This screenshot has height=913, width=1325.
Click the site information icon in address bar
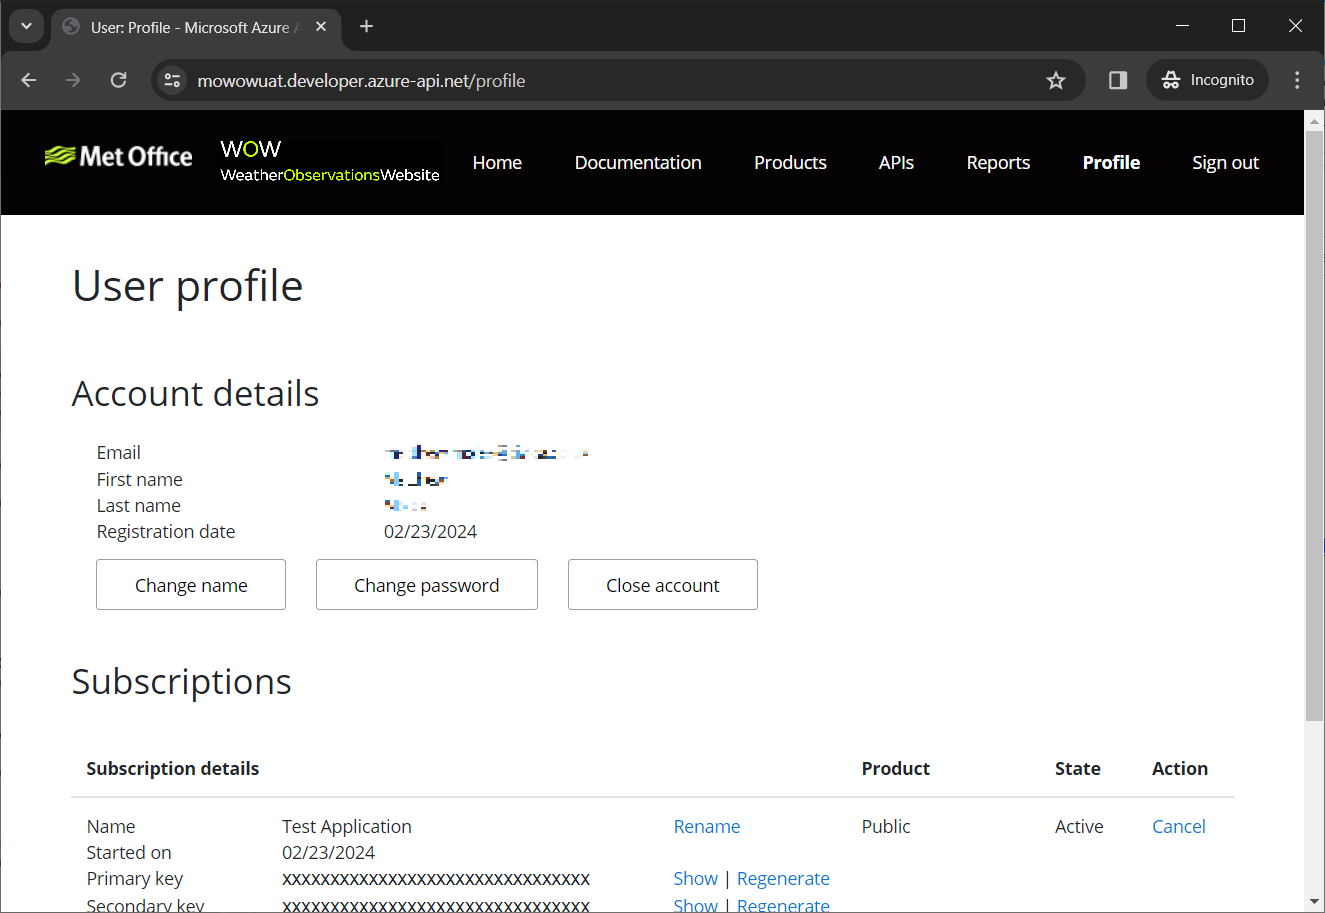(172, 80)
